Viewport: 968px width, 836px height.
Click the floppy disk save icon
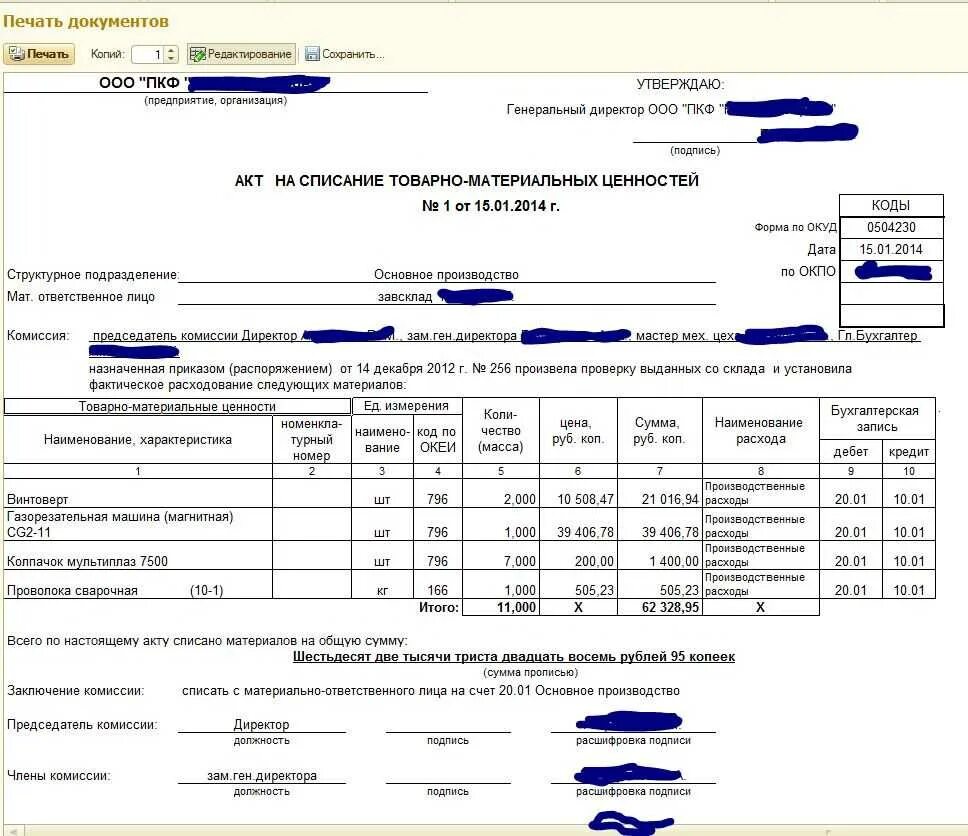point(312,54)
